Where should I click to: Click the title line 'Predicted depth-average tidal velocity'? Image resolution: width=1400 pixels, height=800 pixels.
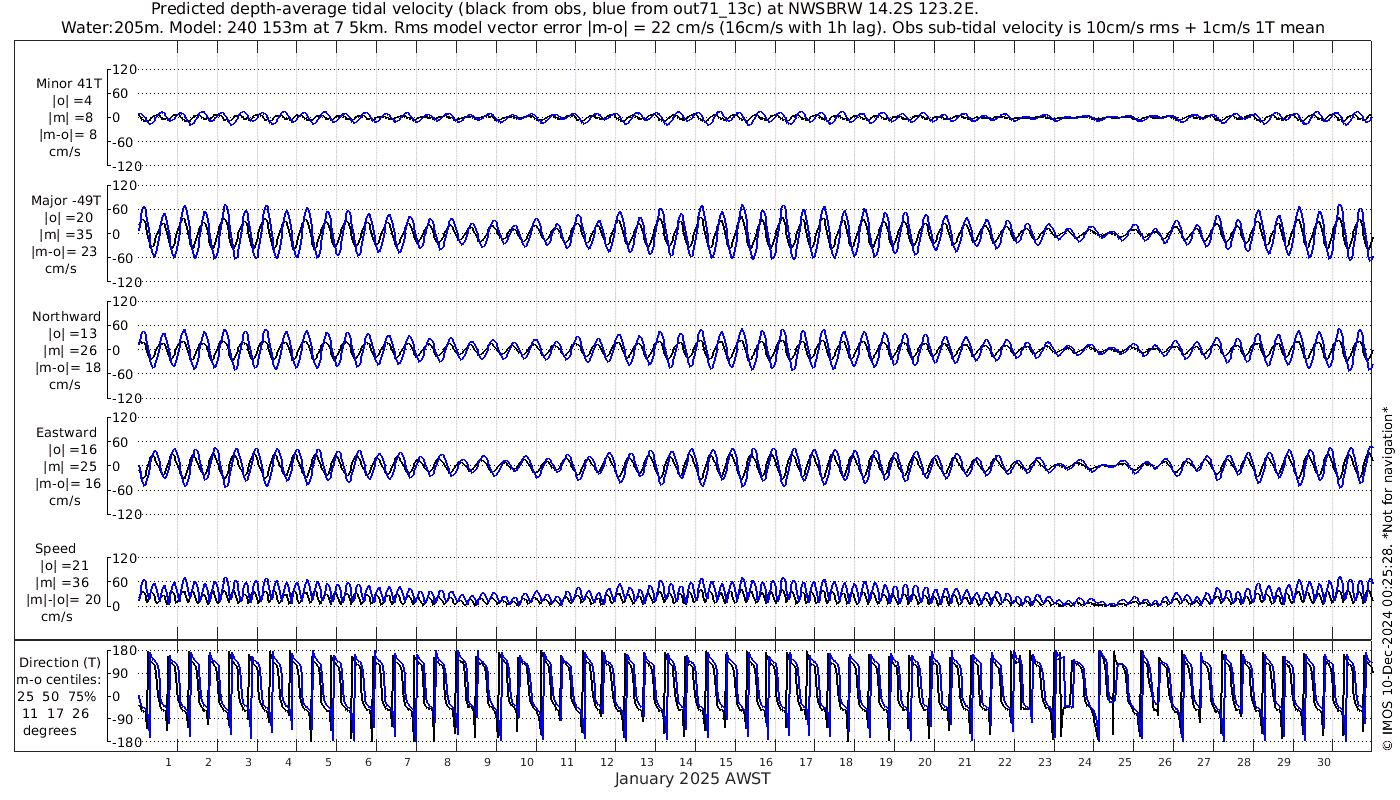click(565, 9)
